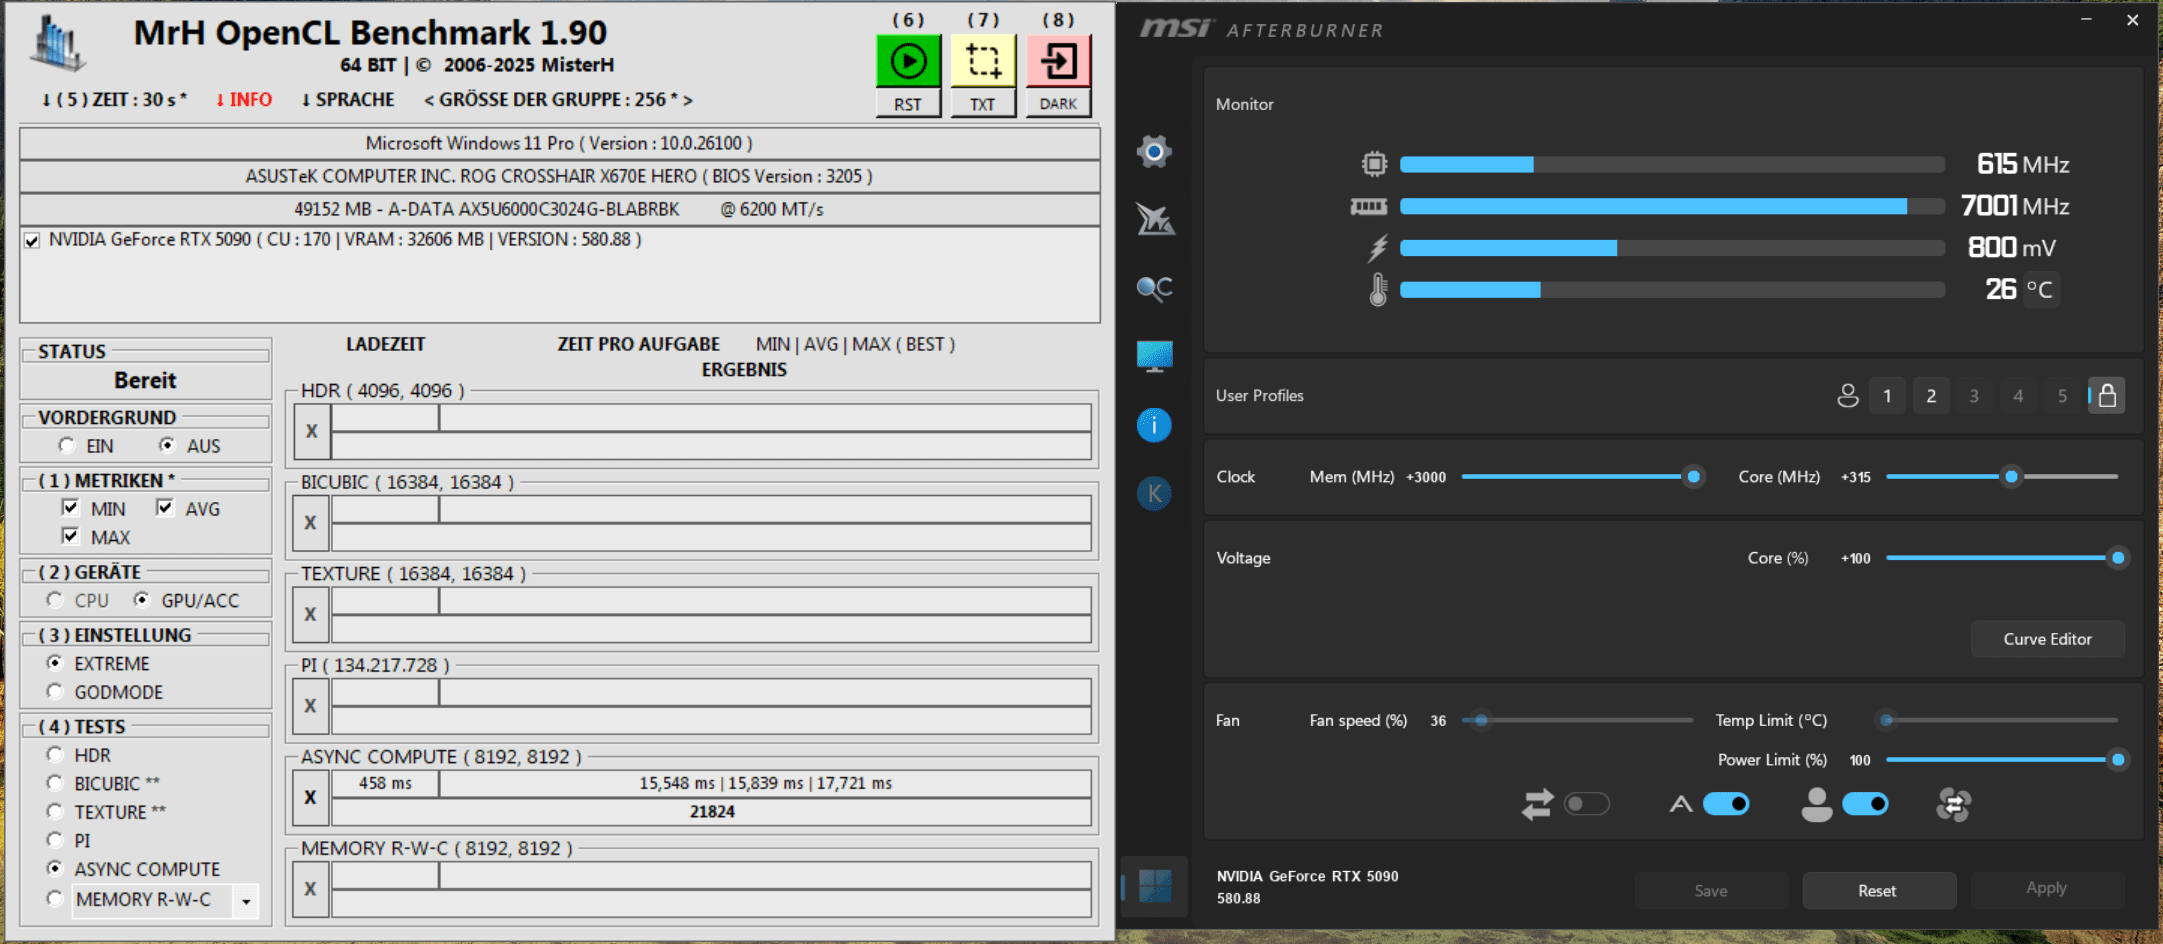Select user profile 3
This screenshot has height=944, width=2163.
pyautogui.click(x=1974, y=396)
